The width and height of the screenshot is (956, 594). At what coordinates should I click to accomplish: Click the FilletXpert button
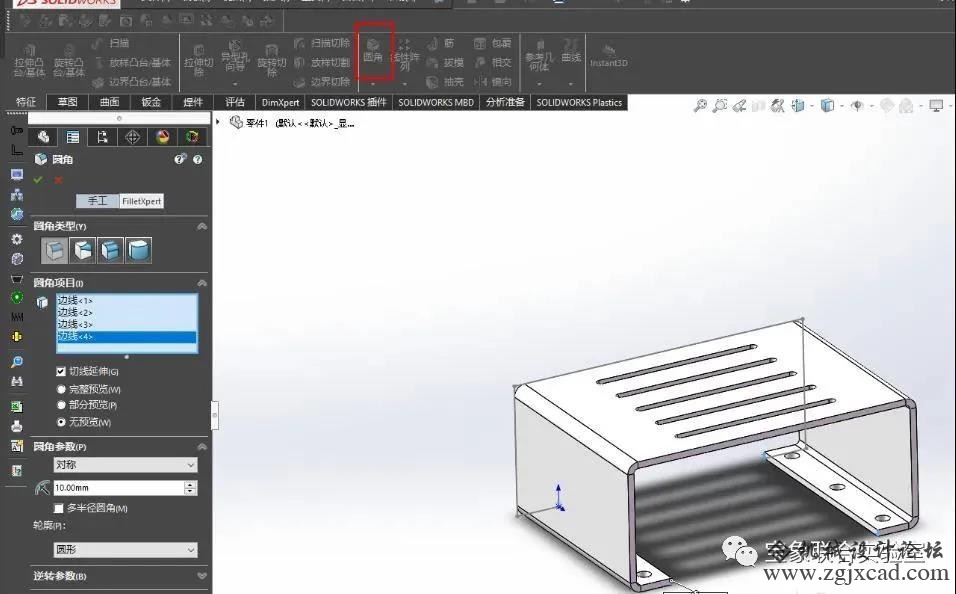pos(141,201)
